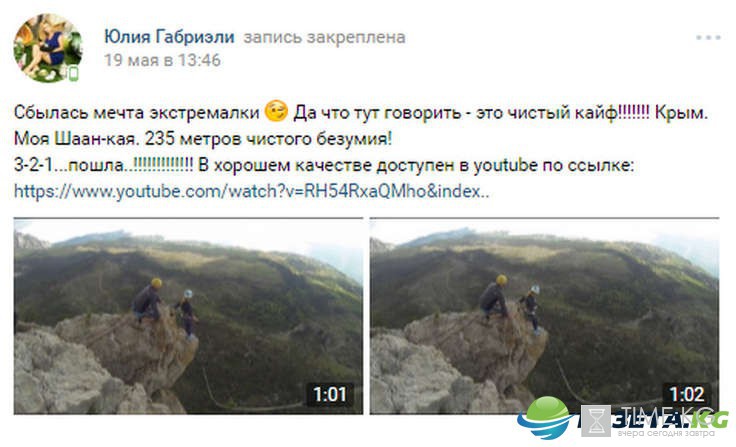Click Юлия Габриэли's round profile avatar
The width and height of the screenshot is (736, 447).
tap(48, 48)
